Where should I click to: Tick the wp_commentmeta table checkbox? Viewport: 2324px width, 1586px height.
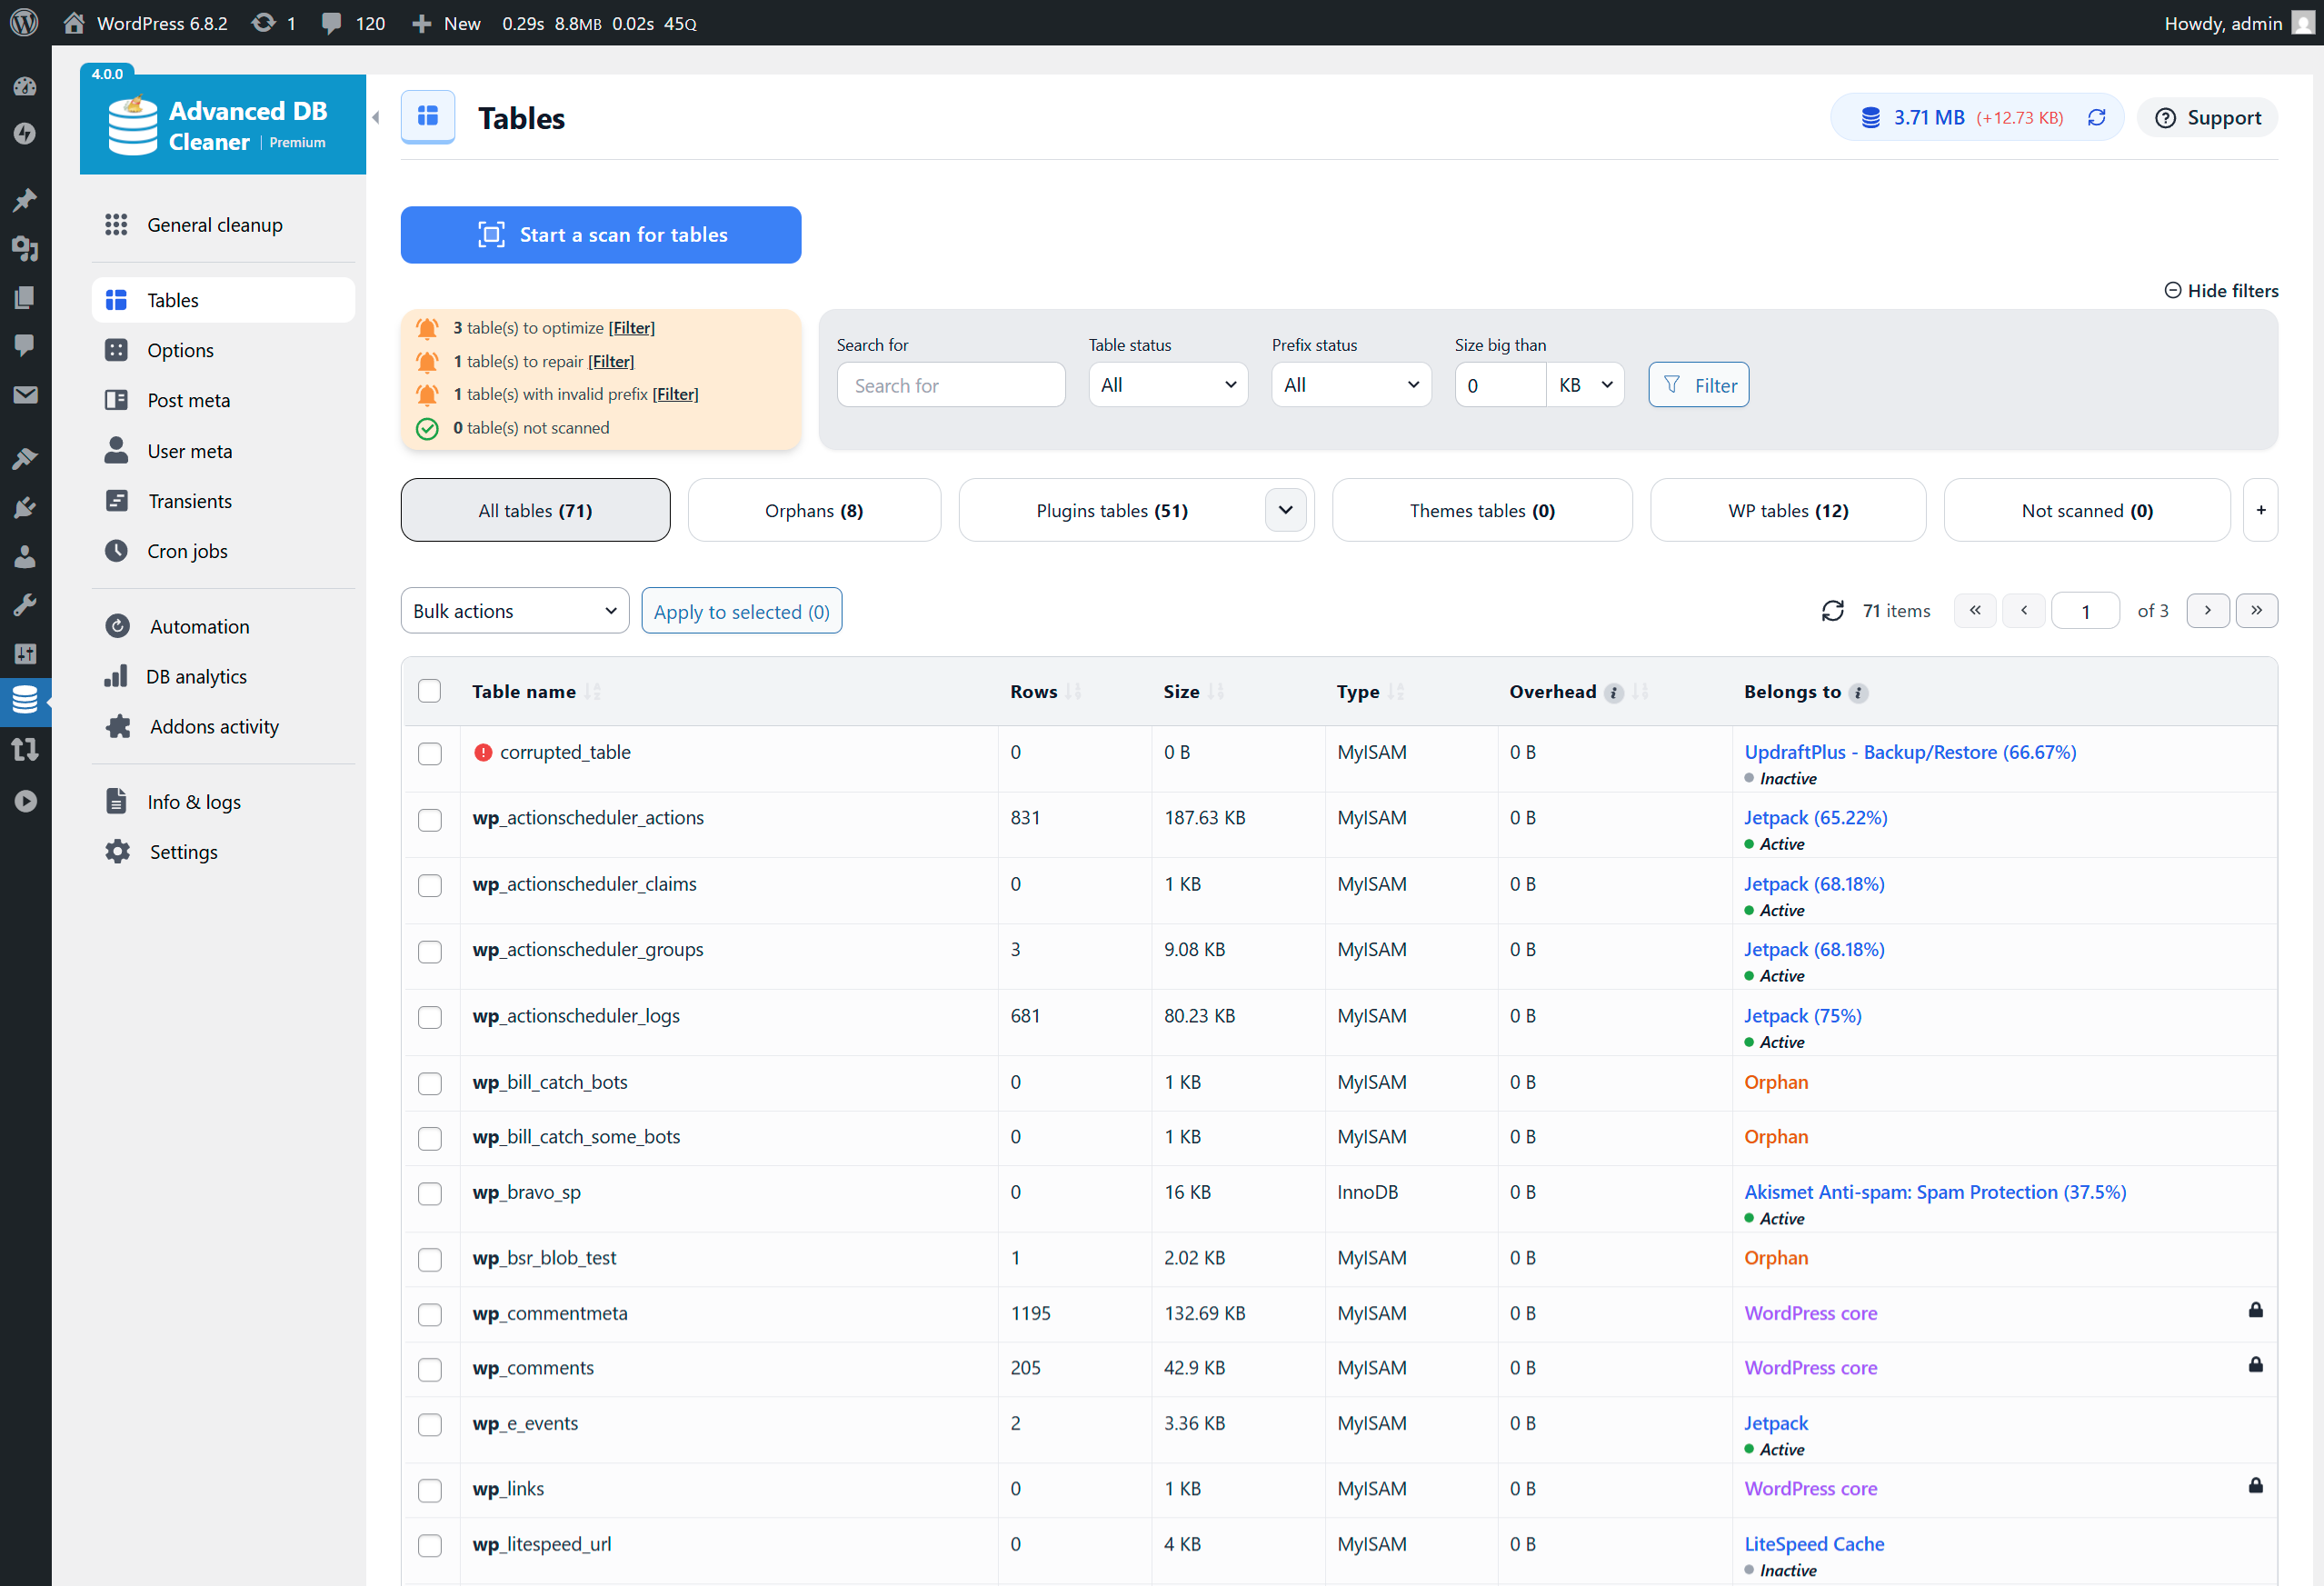pyautogui.click(x=429, y=1314)
